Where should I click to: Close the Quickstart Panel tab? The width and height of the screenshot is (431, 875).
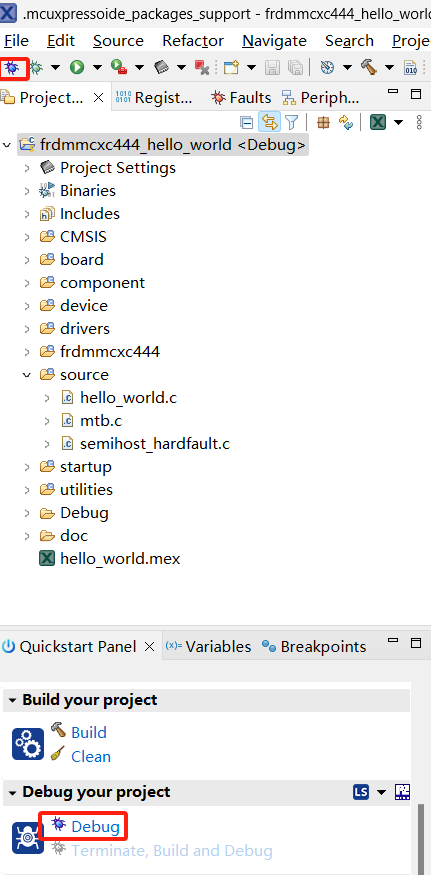[x=149, y=646]
